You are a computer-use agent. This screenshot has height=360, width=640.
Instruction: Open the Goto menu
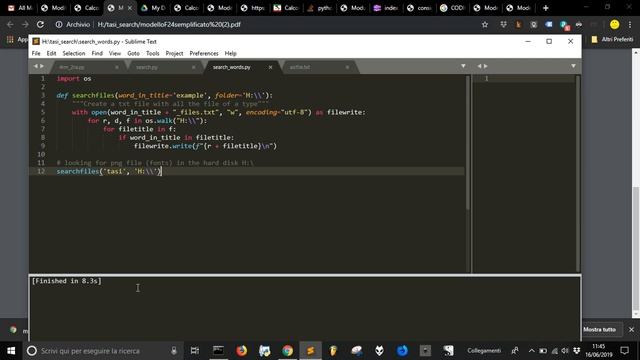click(133, 53)
